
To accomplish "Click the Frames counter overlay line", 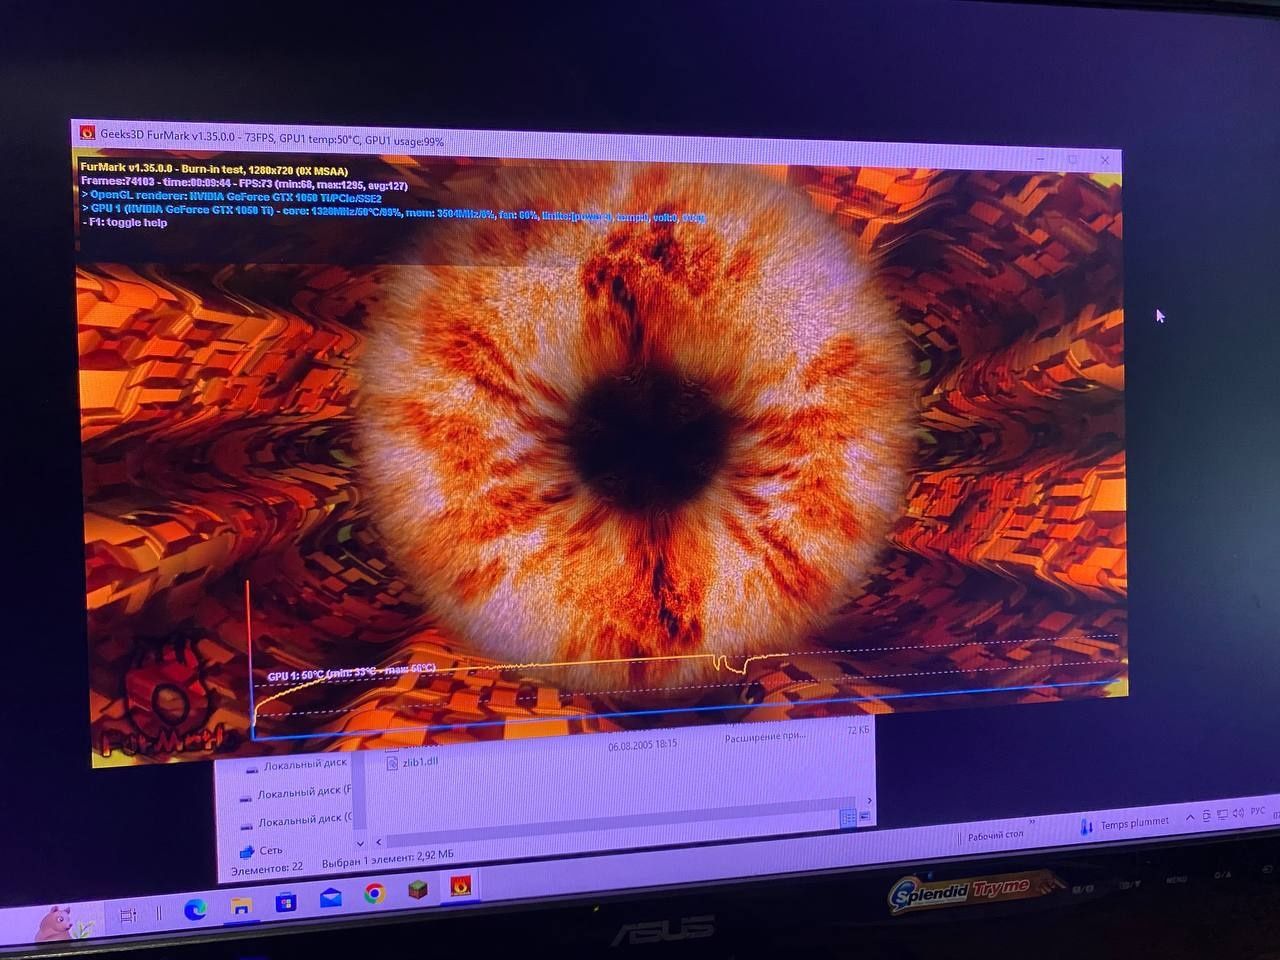I will [x=244, y=184].
